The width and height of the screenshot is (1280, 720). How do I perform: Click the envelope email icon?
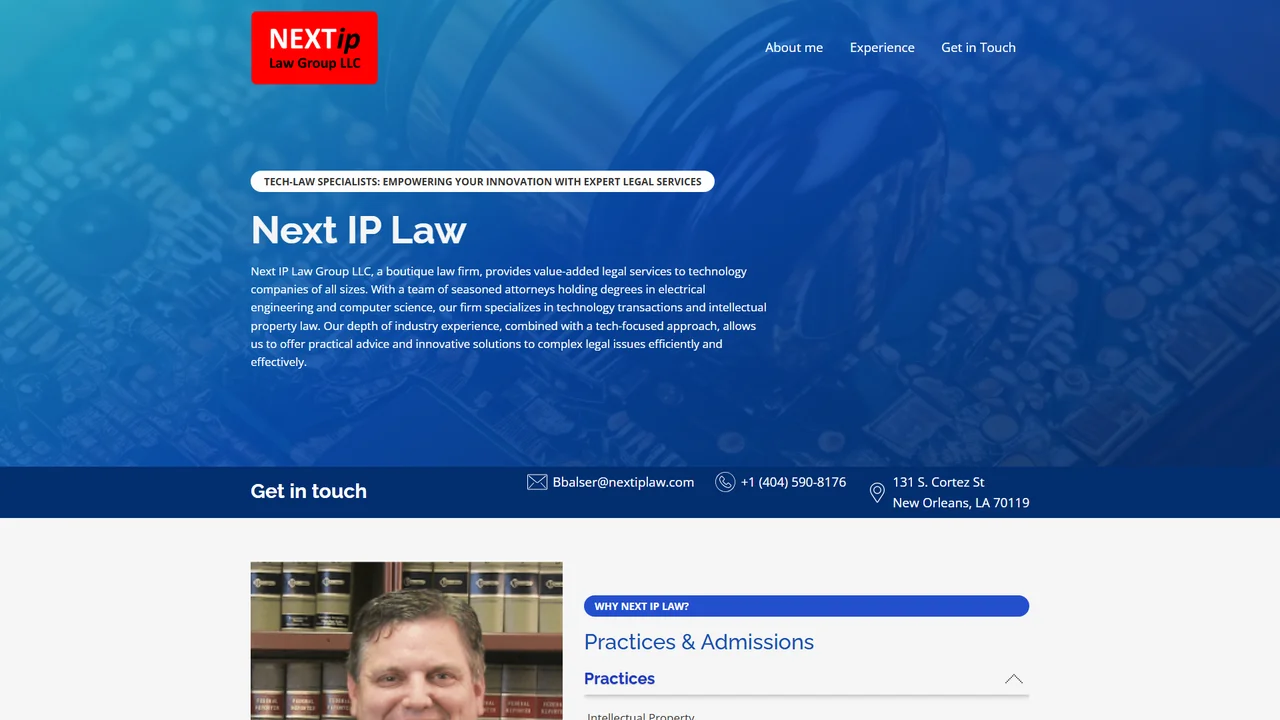537,482
